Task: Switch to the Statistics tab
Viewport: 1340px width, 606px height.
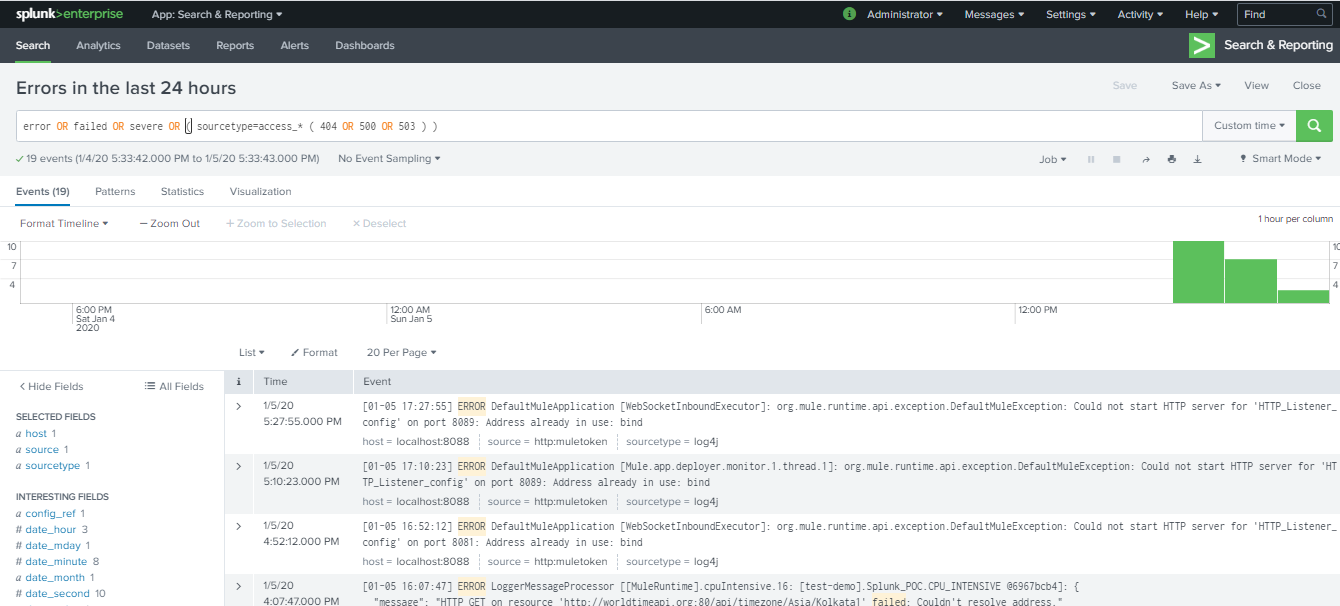Action: coord(182,191)
